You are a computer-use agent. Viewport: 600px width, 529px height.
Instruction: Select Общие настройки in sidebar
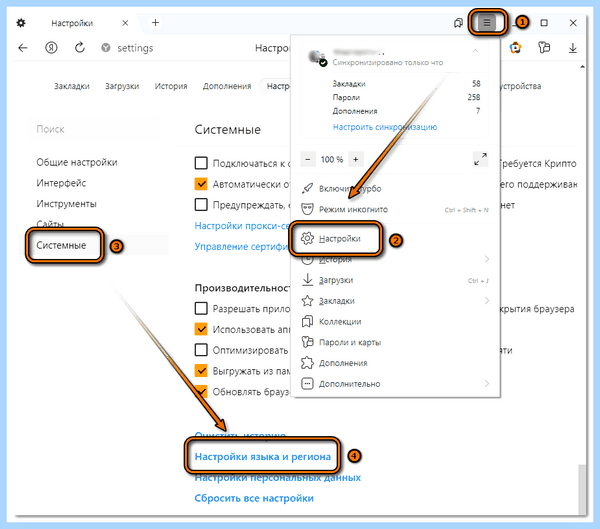point(77,162)
